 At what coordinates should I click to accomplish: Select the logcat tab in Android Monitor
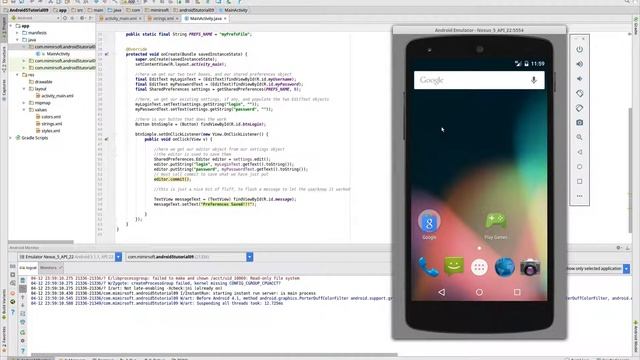tap(28, 268)
